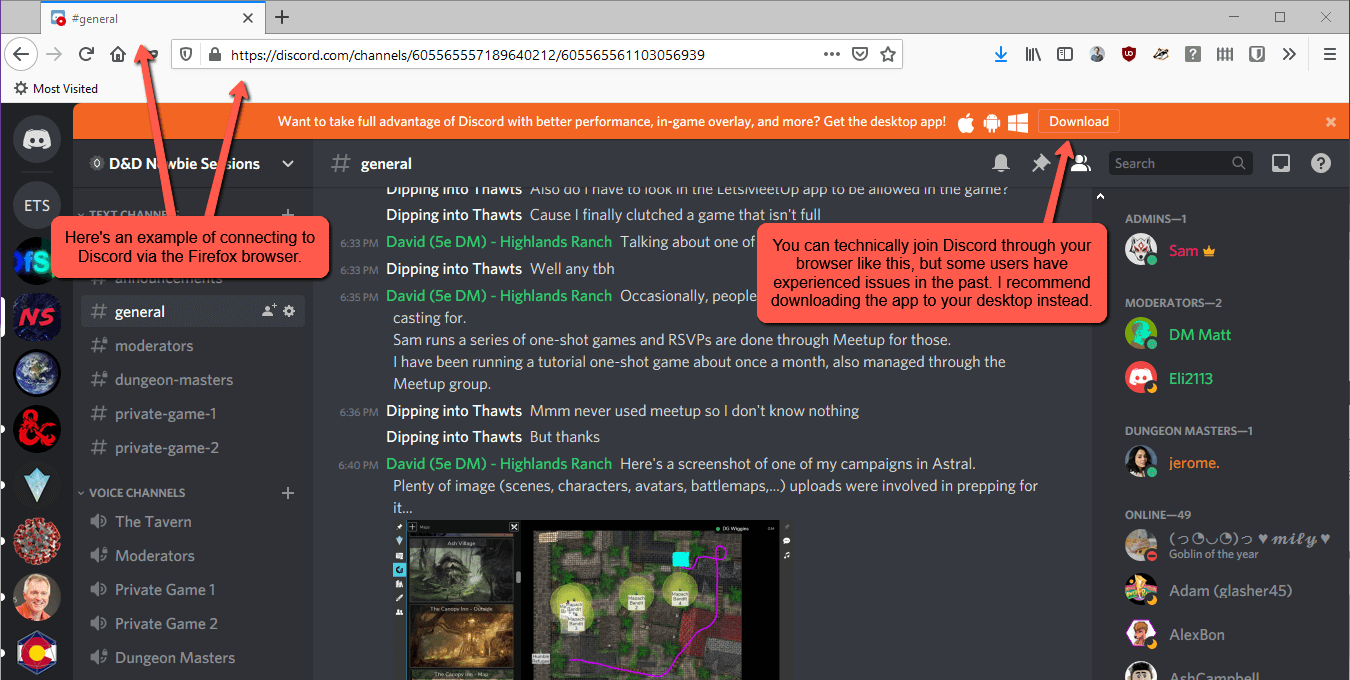The image size is (1350, 680).
Task: Open a new browser tab
Action: click(x=282, y=17)
